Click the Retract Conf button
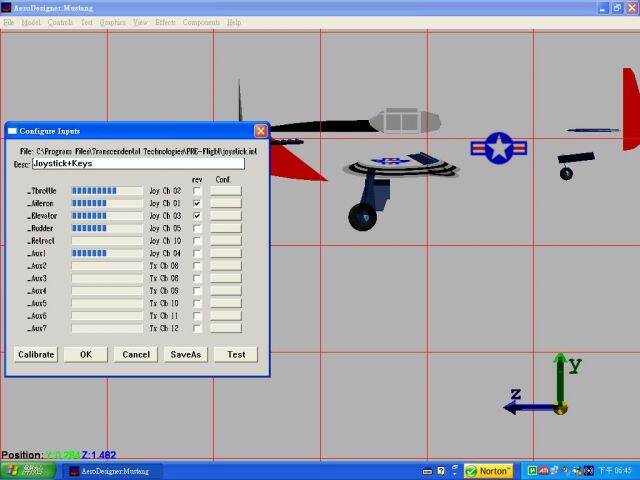 pyautogui.click(x=226, y=241)
